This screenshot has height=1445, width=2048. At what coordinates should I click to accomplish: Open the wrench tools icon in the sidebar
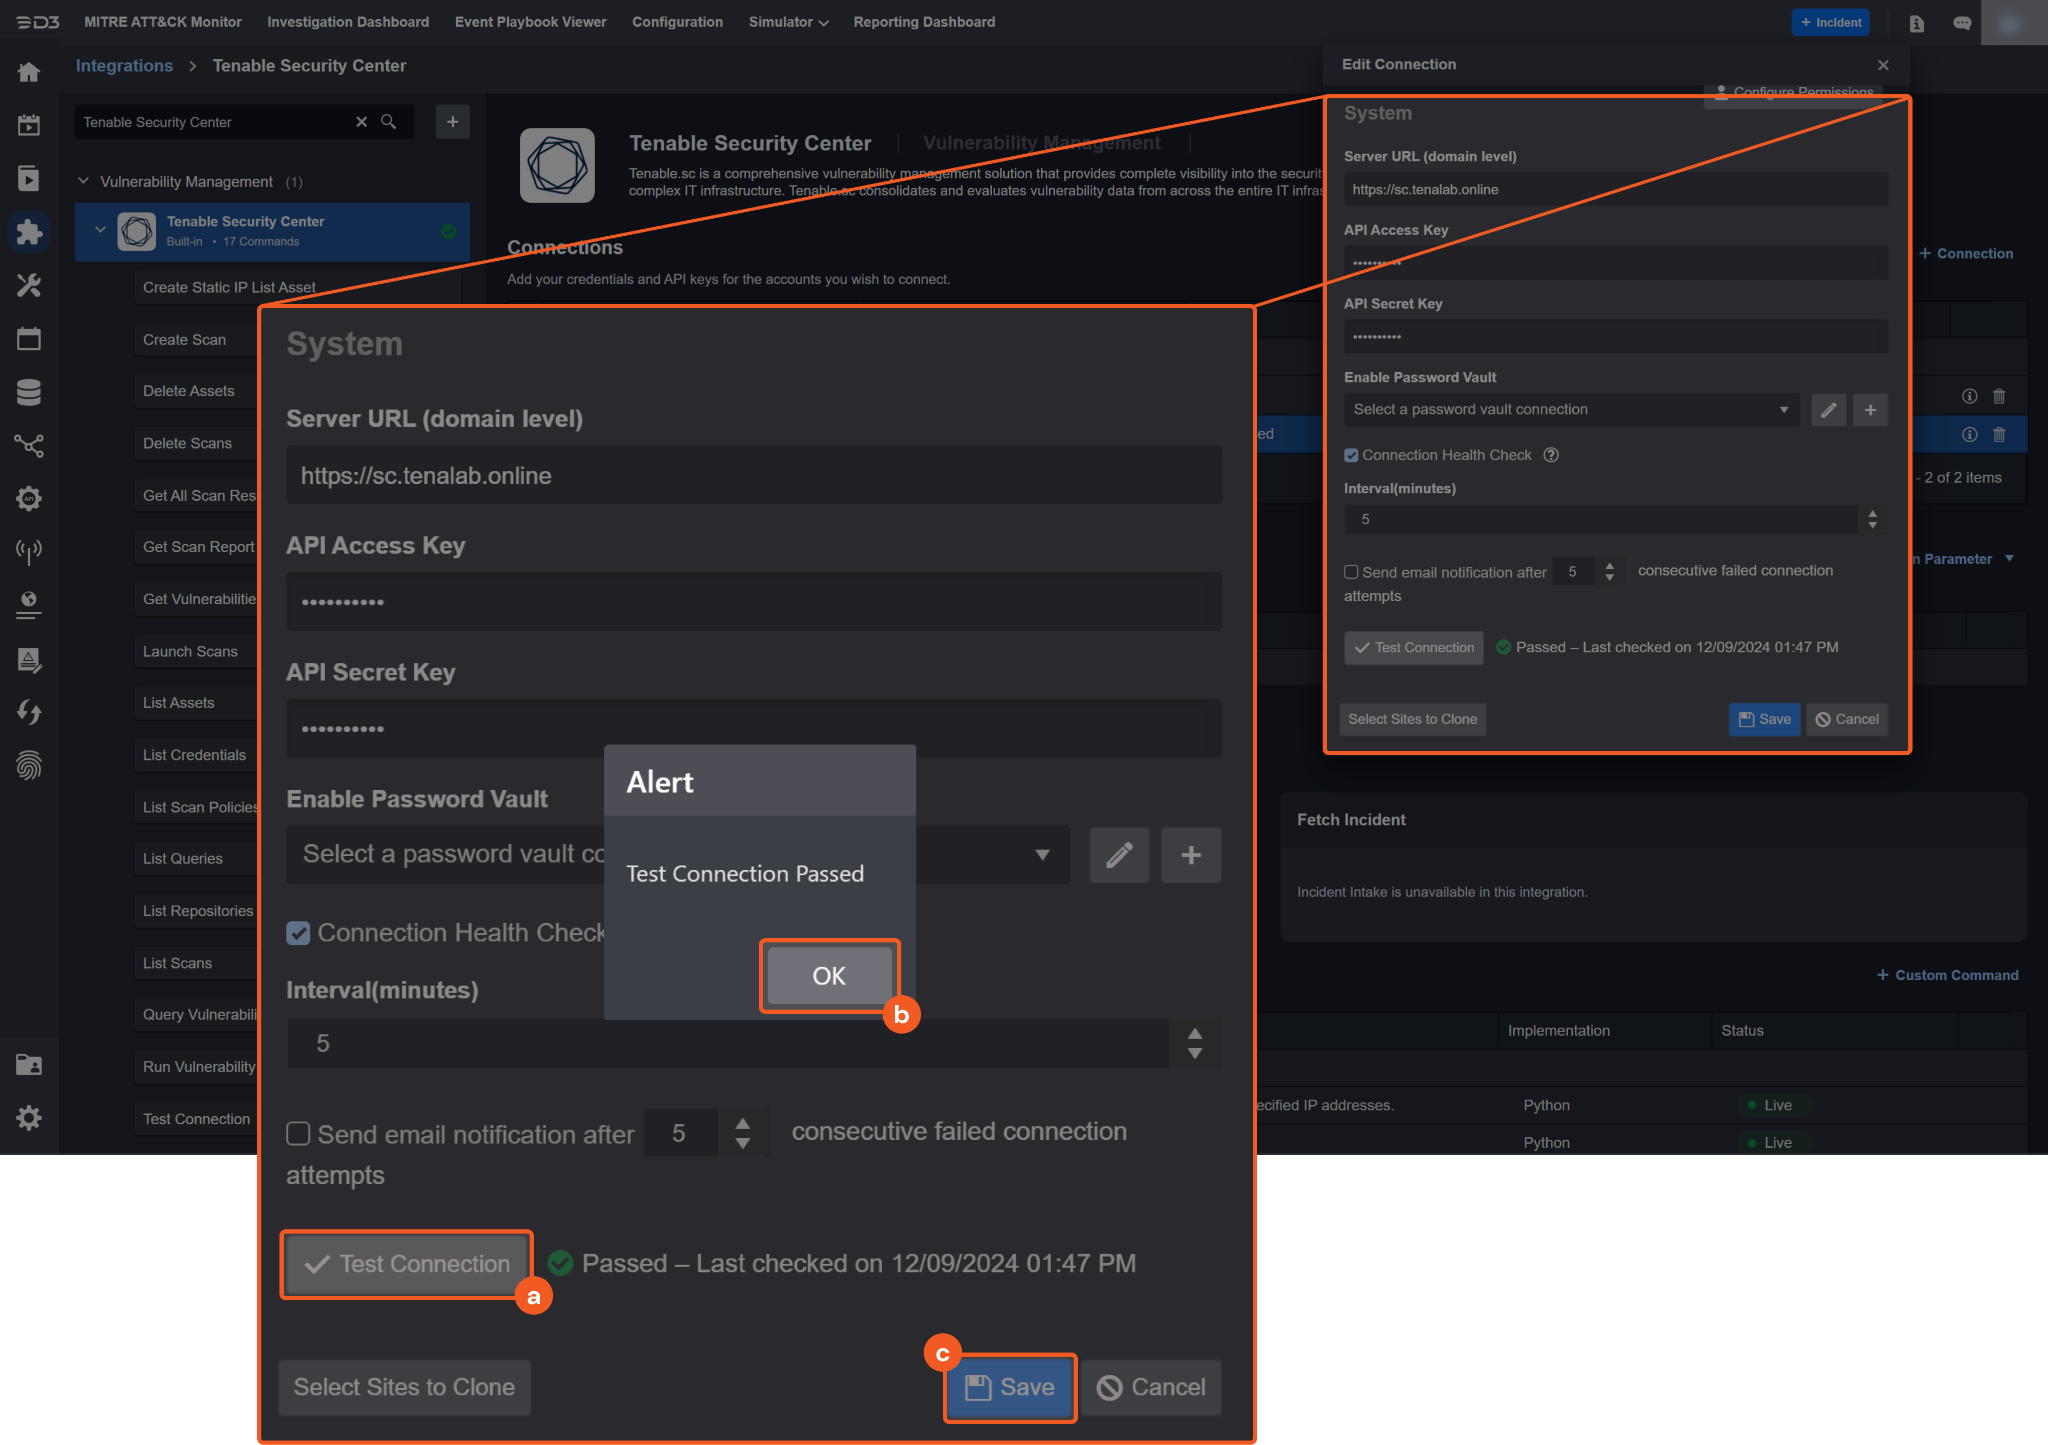coord(29,286)
